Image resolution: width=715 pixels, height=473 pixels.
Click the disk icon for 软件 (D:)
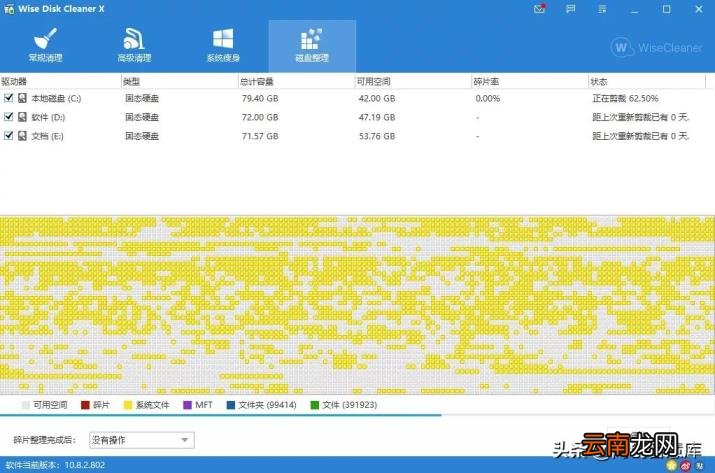click(22, 117)
